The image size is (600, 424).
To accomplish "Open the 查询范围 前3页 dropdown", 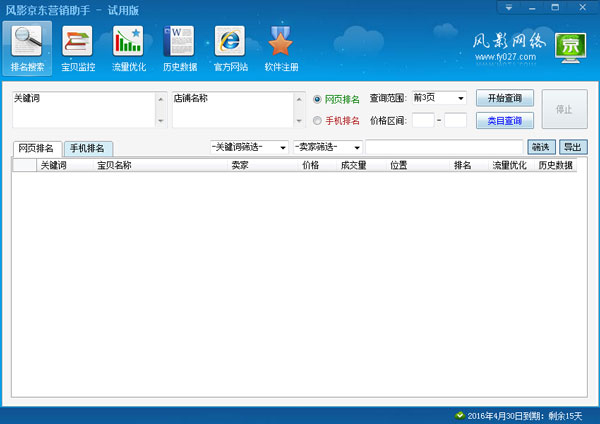I will 439,98.
